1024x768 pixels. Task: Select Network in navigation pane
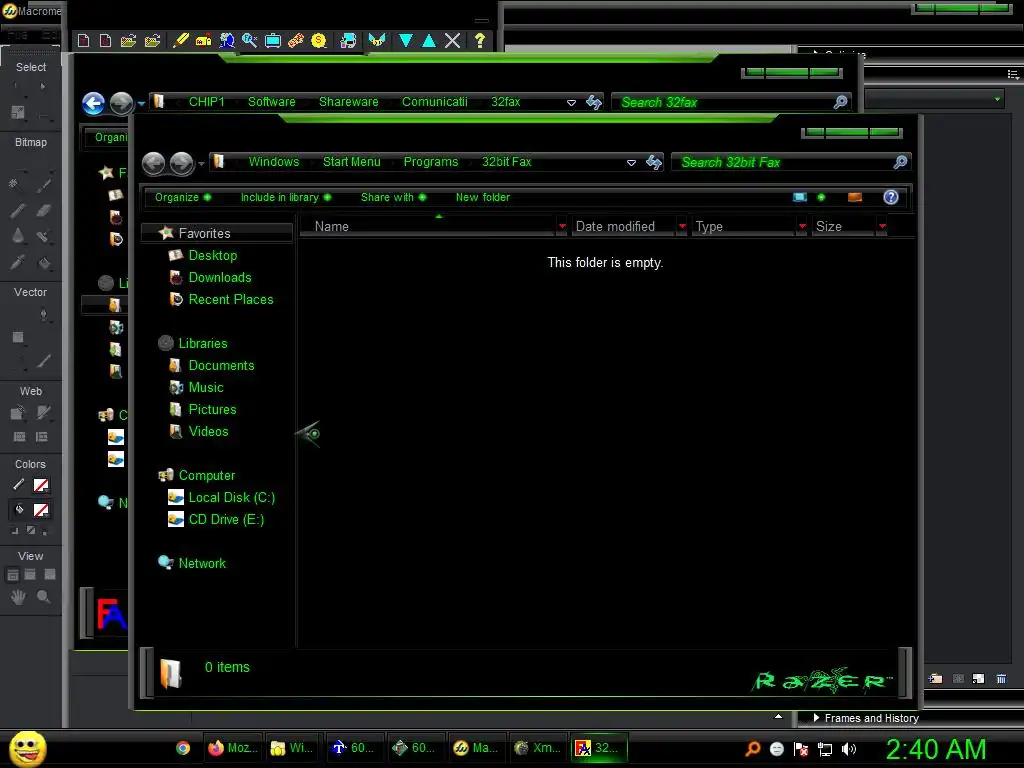tap(192, 563)
